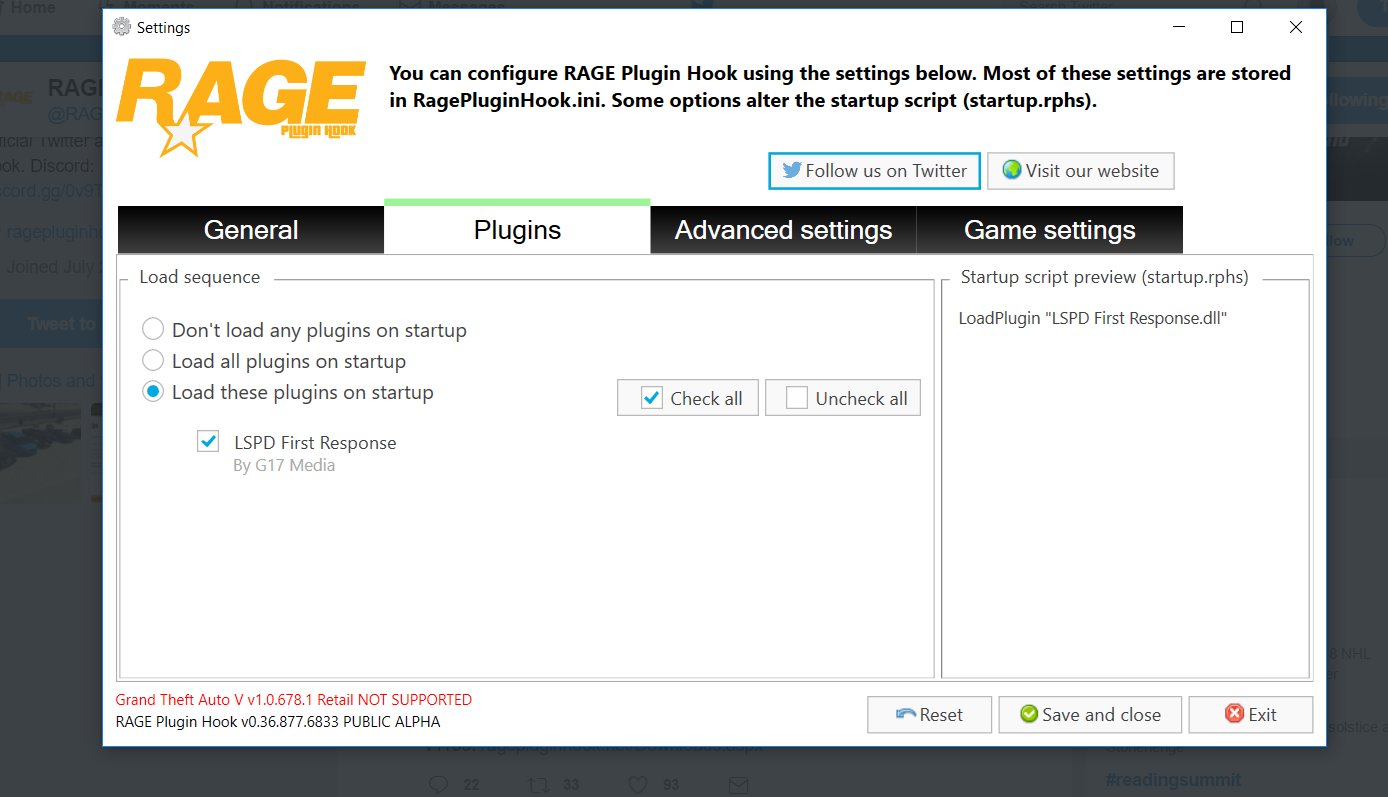Image resolution: width=1388 pixels, height=797 pixels.
Task: Open the Game settings tab
Action: (x=1049, y=230)
